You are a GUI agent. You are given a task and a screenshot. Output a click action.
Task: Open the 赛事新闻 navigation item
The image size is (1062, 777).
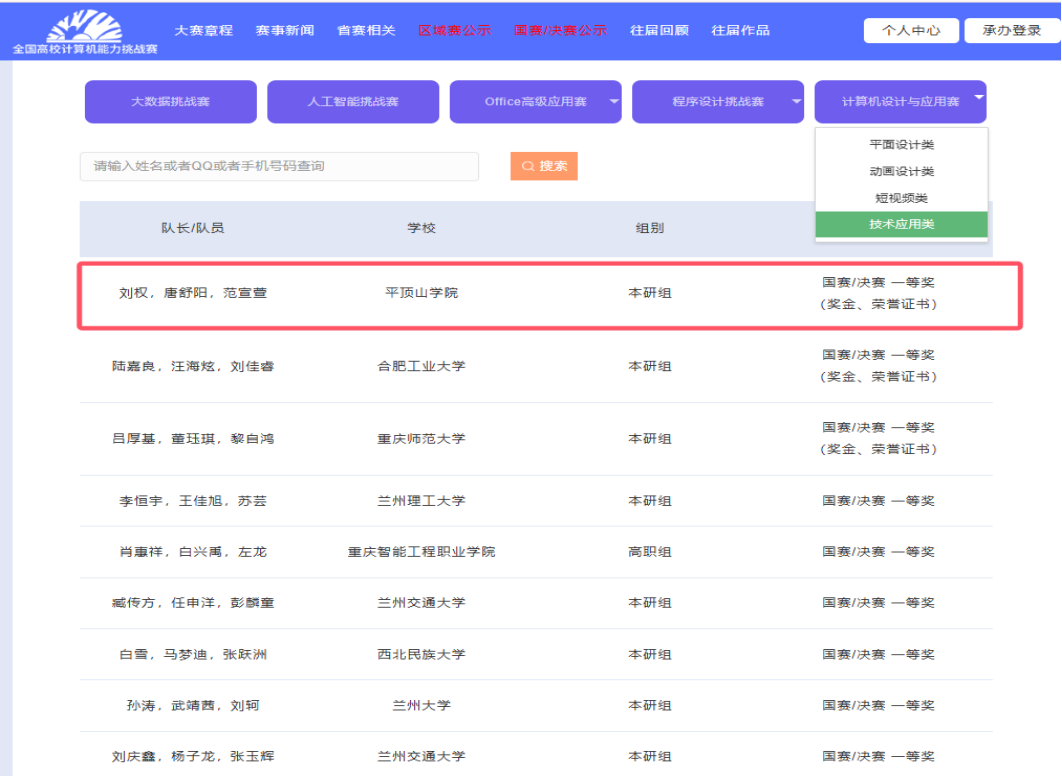[x=284, y=30]
